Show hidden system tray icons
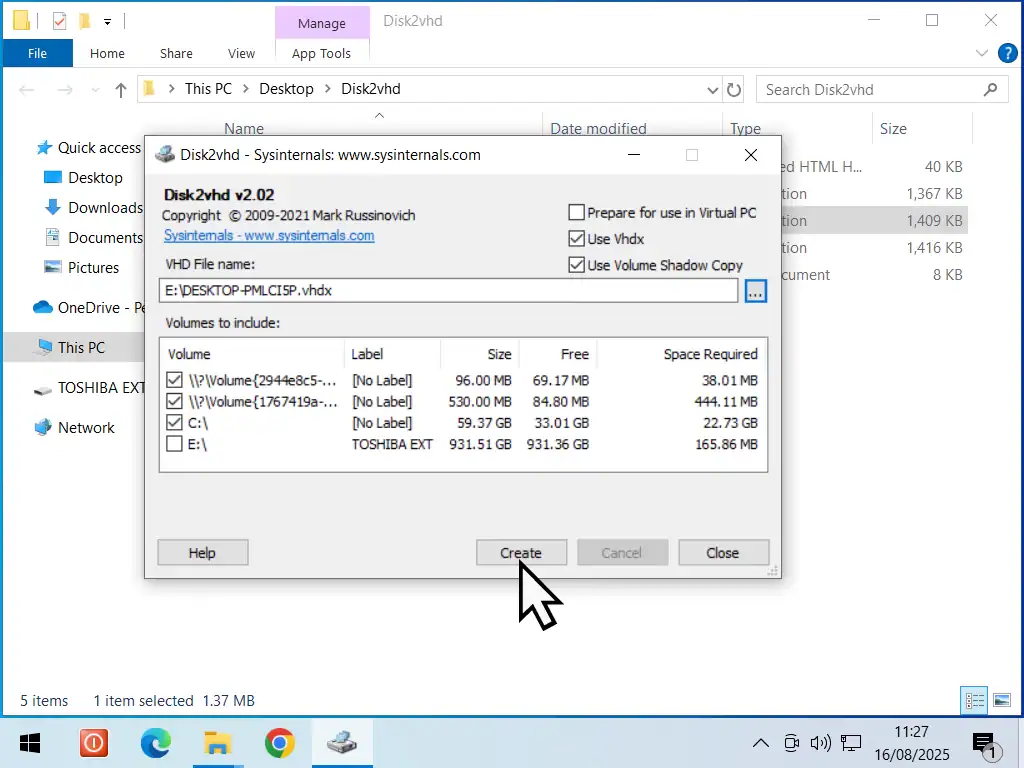The width and height of the screenshot is (1024, 768). pyautogui.click(x=760, y=743)
